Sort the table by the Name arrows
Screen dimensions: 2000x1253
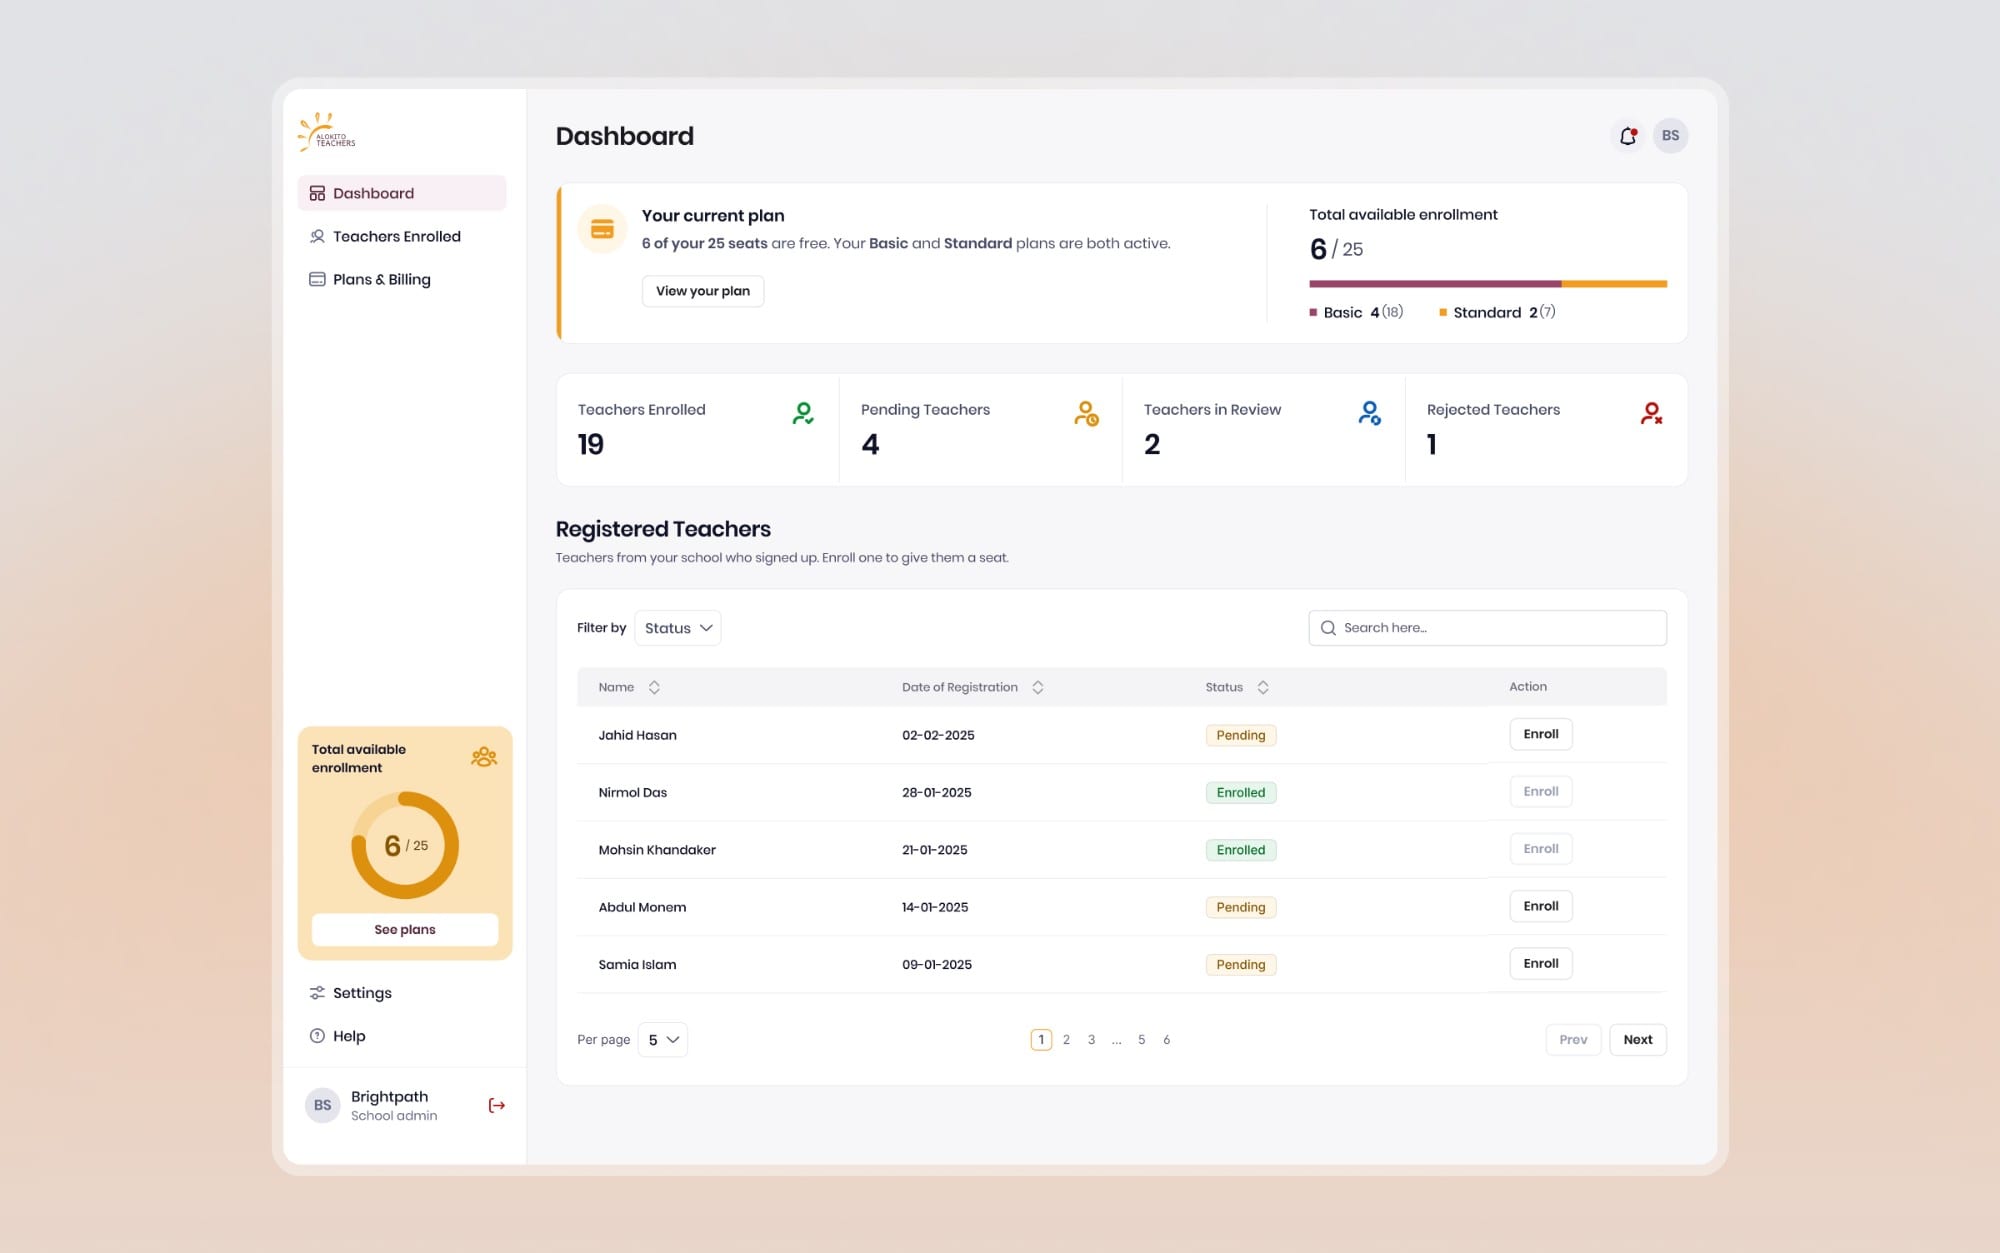pyautogui.click(x=654, y=687)
